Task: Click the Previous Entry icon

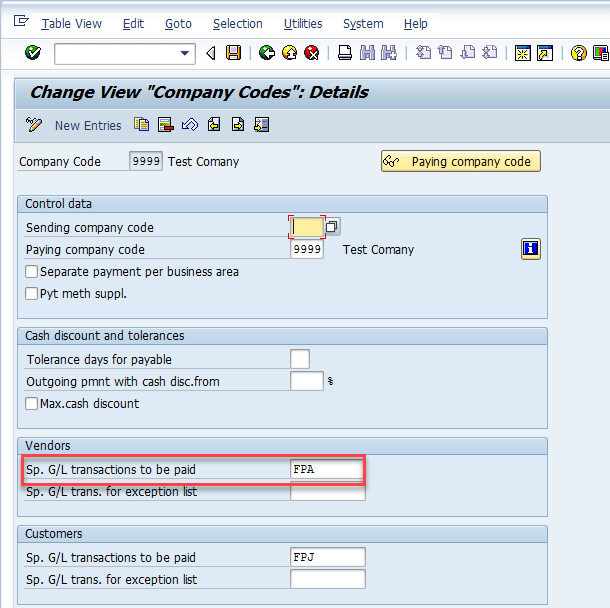Action: [214, 124]
